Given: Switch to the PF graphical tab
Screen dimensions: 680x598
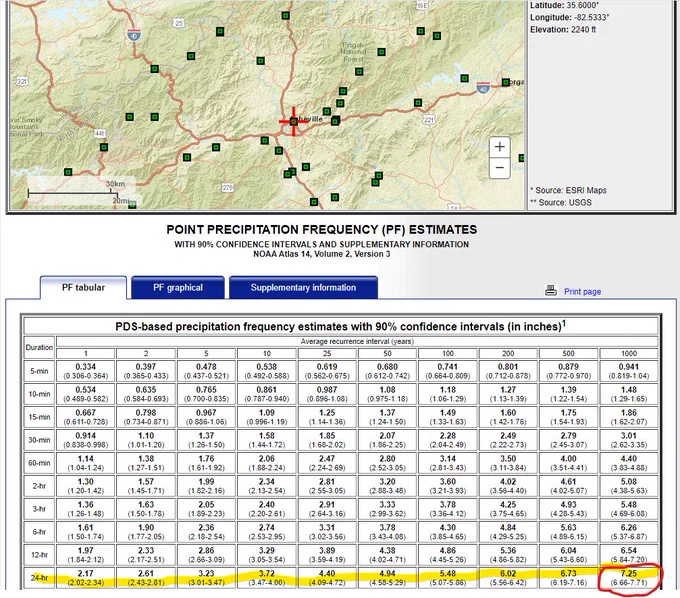Looking at the screenshot, I should pyautogui.click(x=178, y=288).
